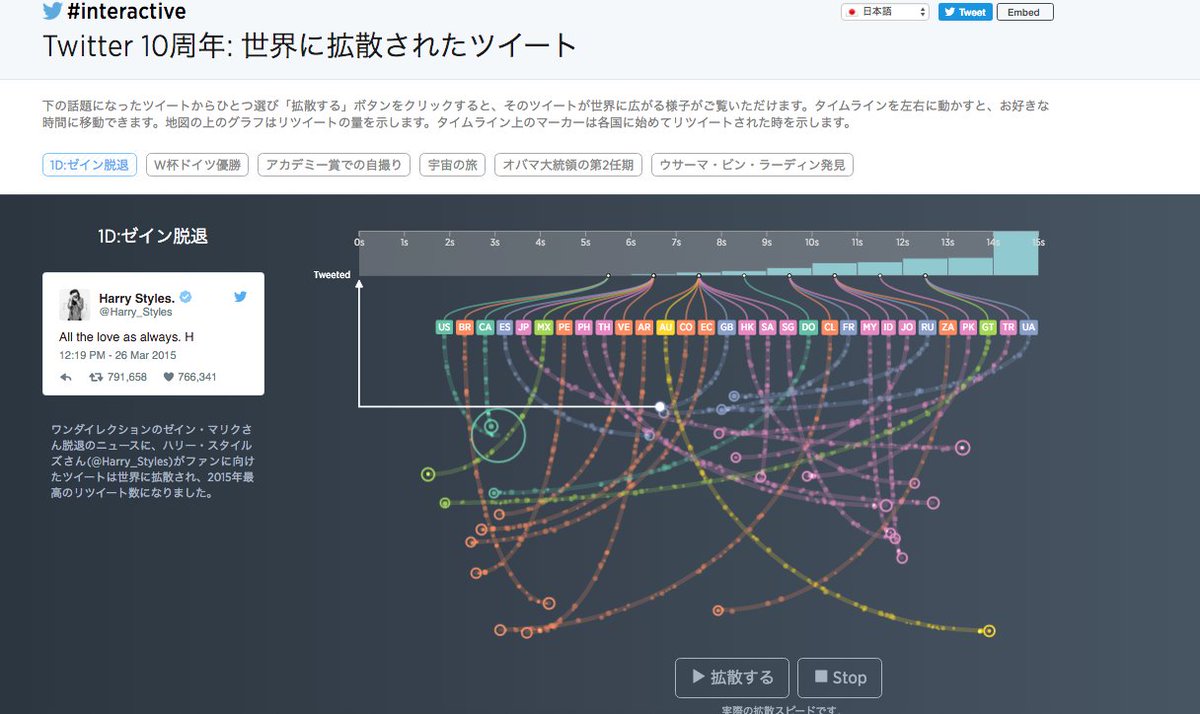The image size is (1200, 714).
Task: Select the オバマ大統領の第2任期 tab
Action: coord(568,165)
